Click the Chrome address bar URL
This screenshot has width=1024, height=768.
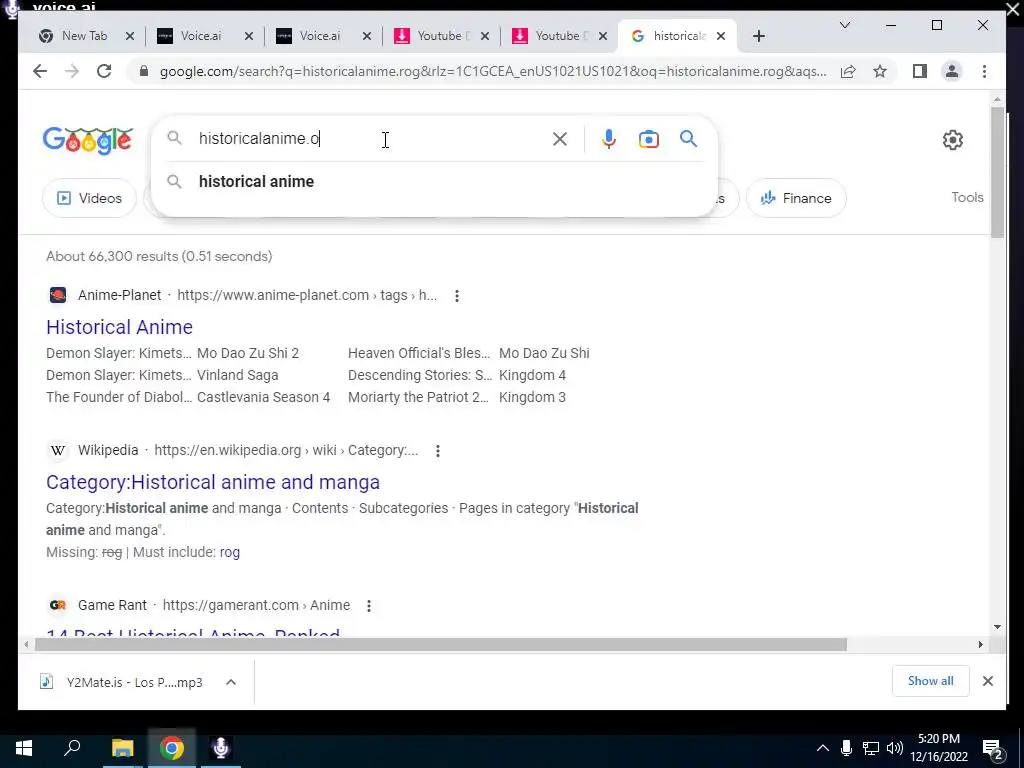click(x=493, y=71)
